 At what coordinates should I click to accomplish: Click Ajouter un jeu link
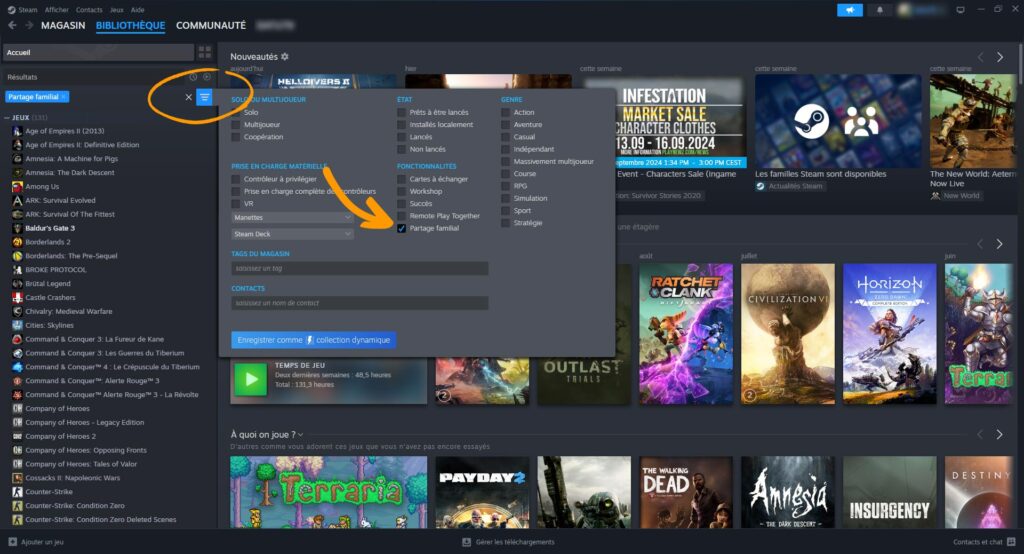(42, 542)
